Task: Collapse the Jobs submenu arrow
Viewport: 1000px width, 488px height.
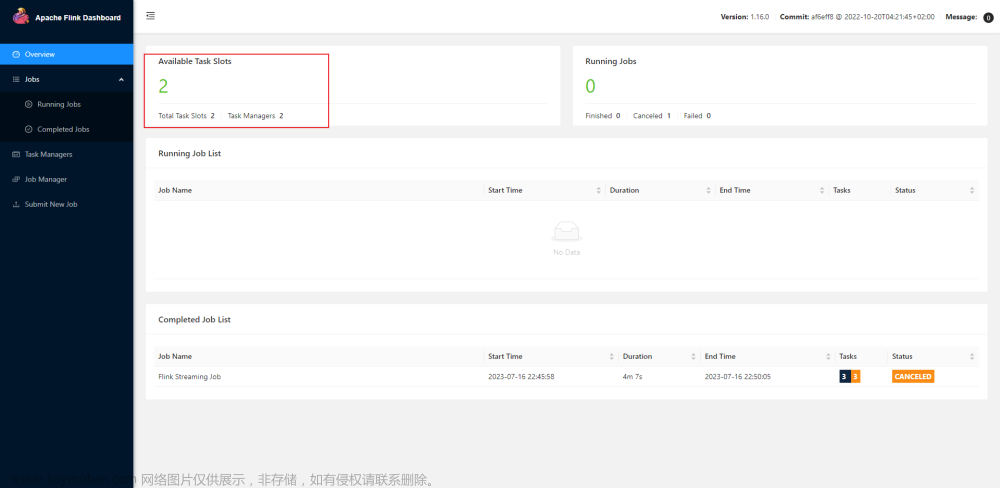Action: point(121,80)
